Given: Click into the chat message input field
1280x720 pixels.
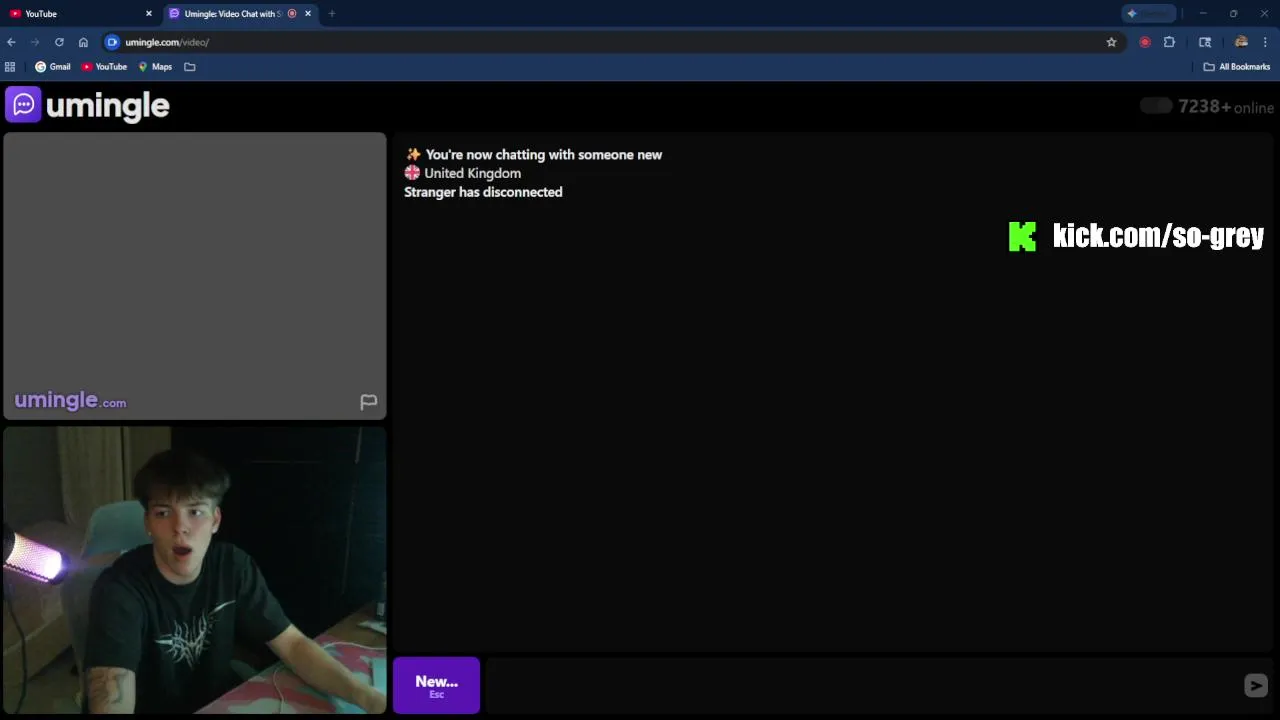Looking at the screenshot, I should click(x=862, y=685).
